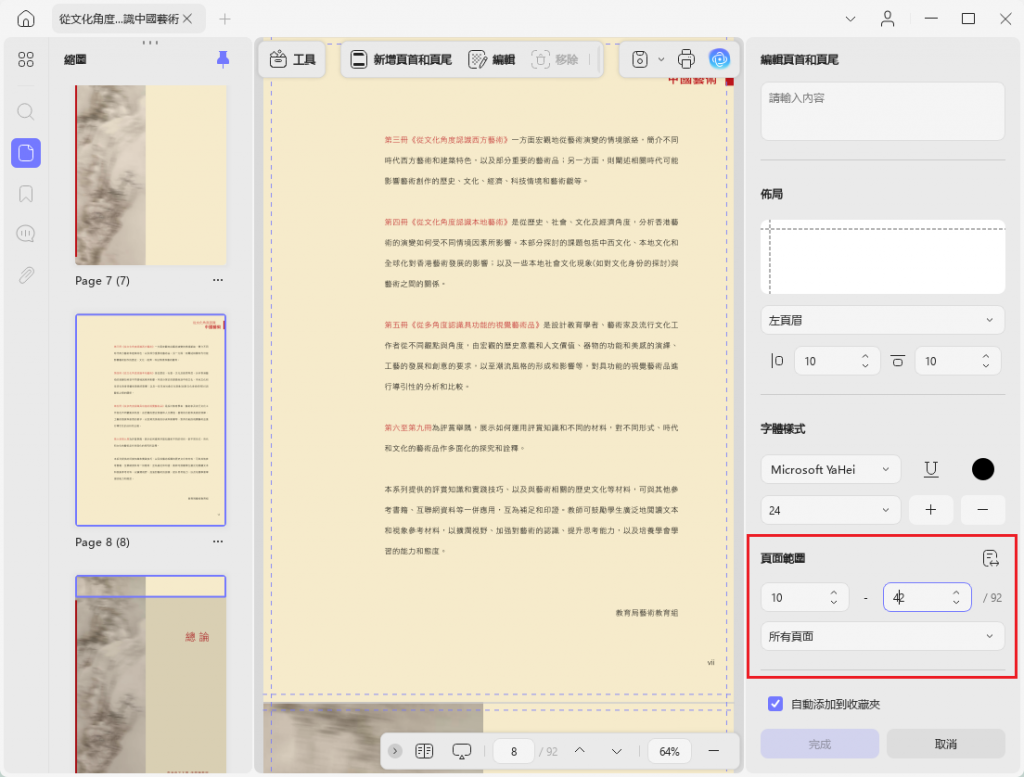
Task: Open the user account icon
Action: pyautogui.click(x=888, y=18)
